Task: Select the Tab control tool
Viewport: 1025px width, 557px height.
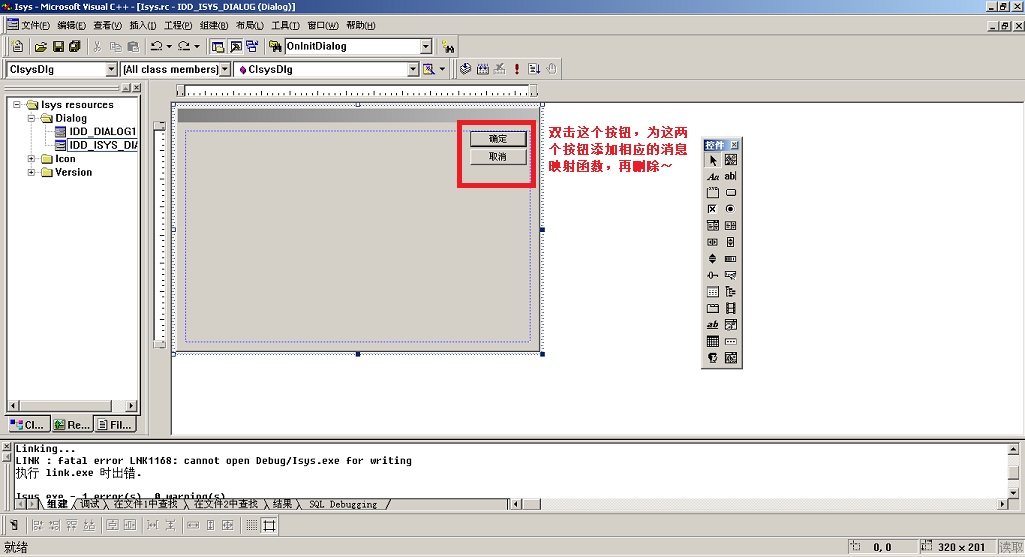Action: 713,309
